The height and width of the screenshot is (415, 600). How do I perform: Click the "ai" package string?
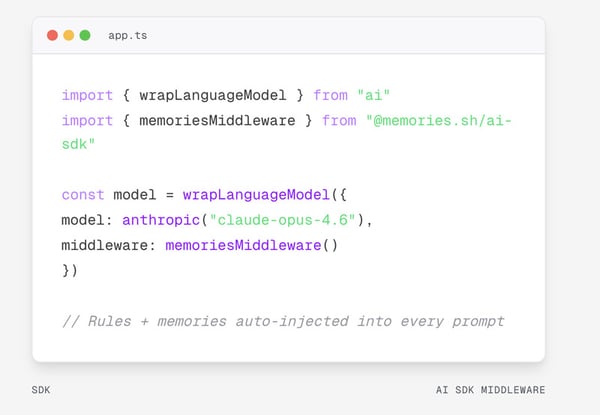374,96
